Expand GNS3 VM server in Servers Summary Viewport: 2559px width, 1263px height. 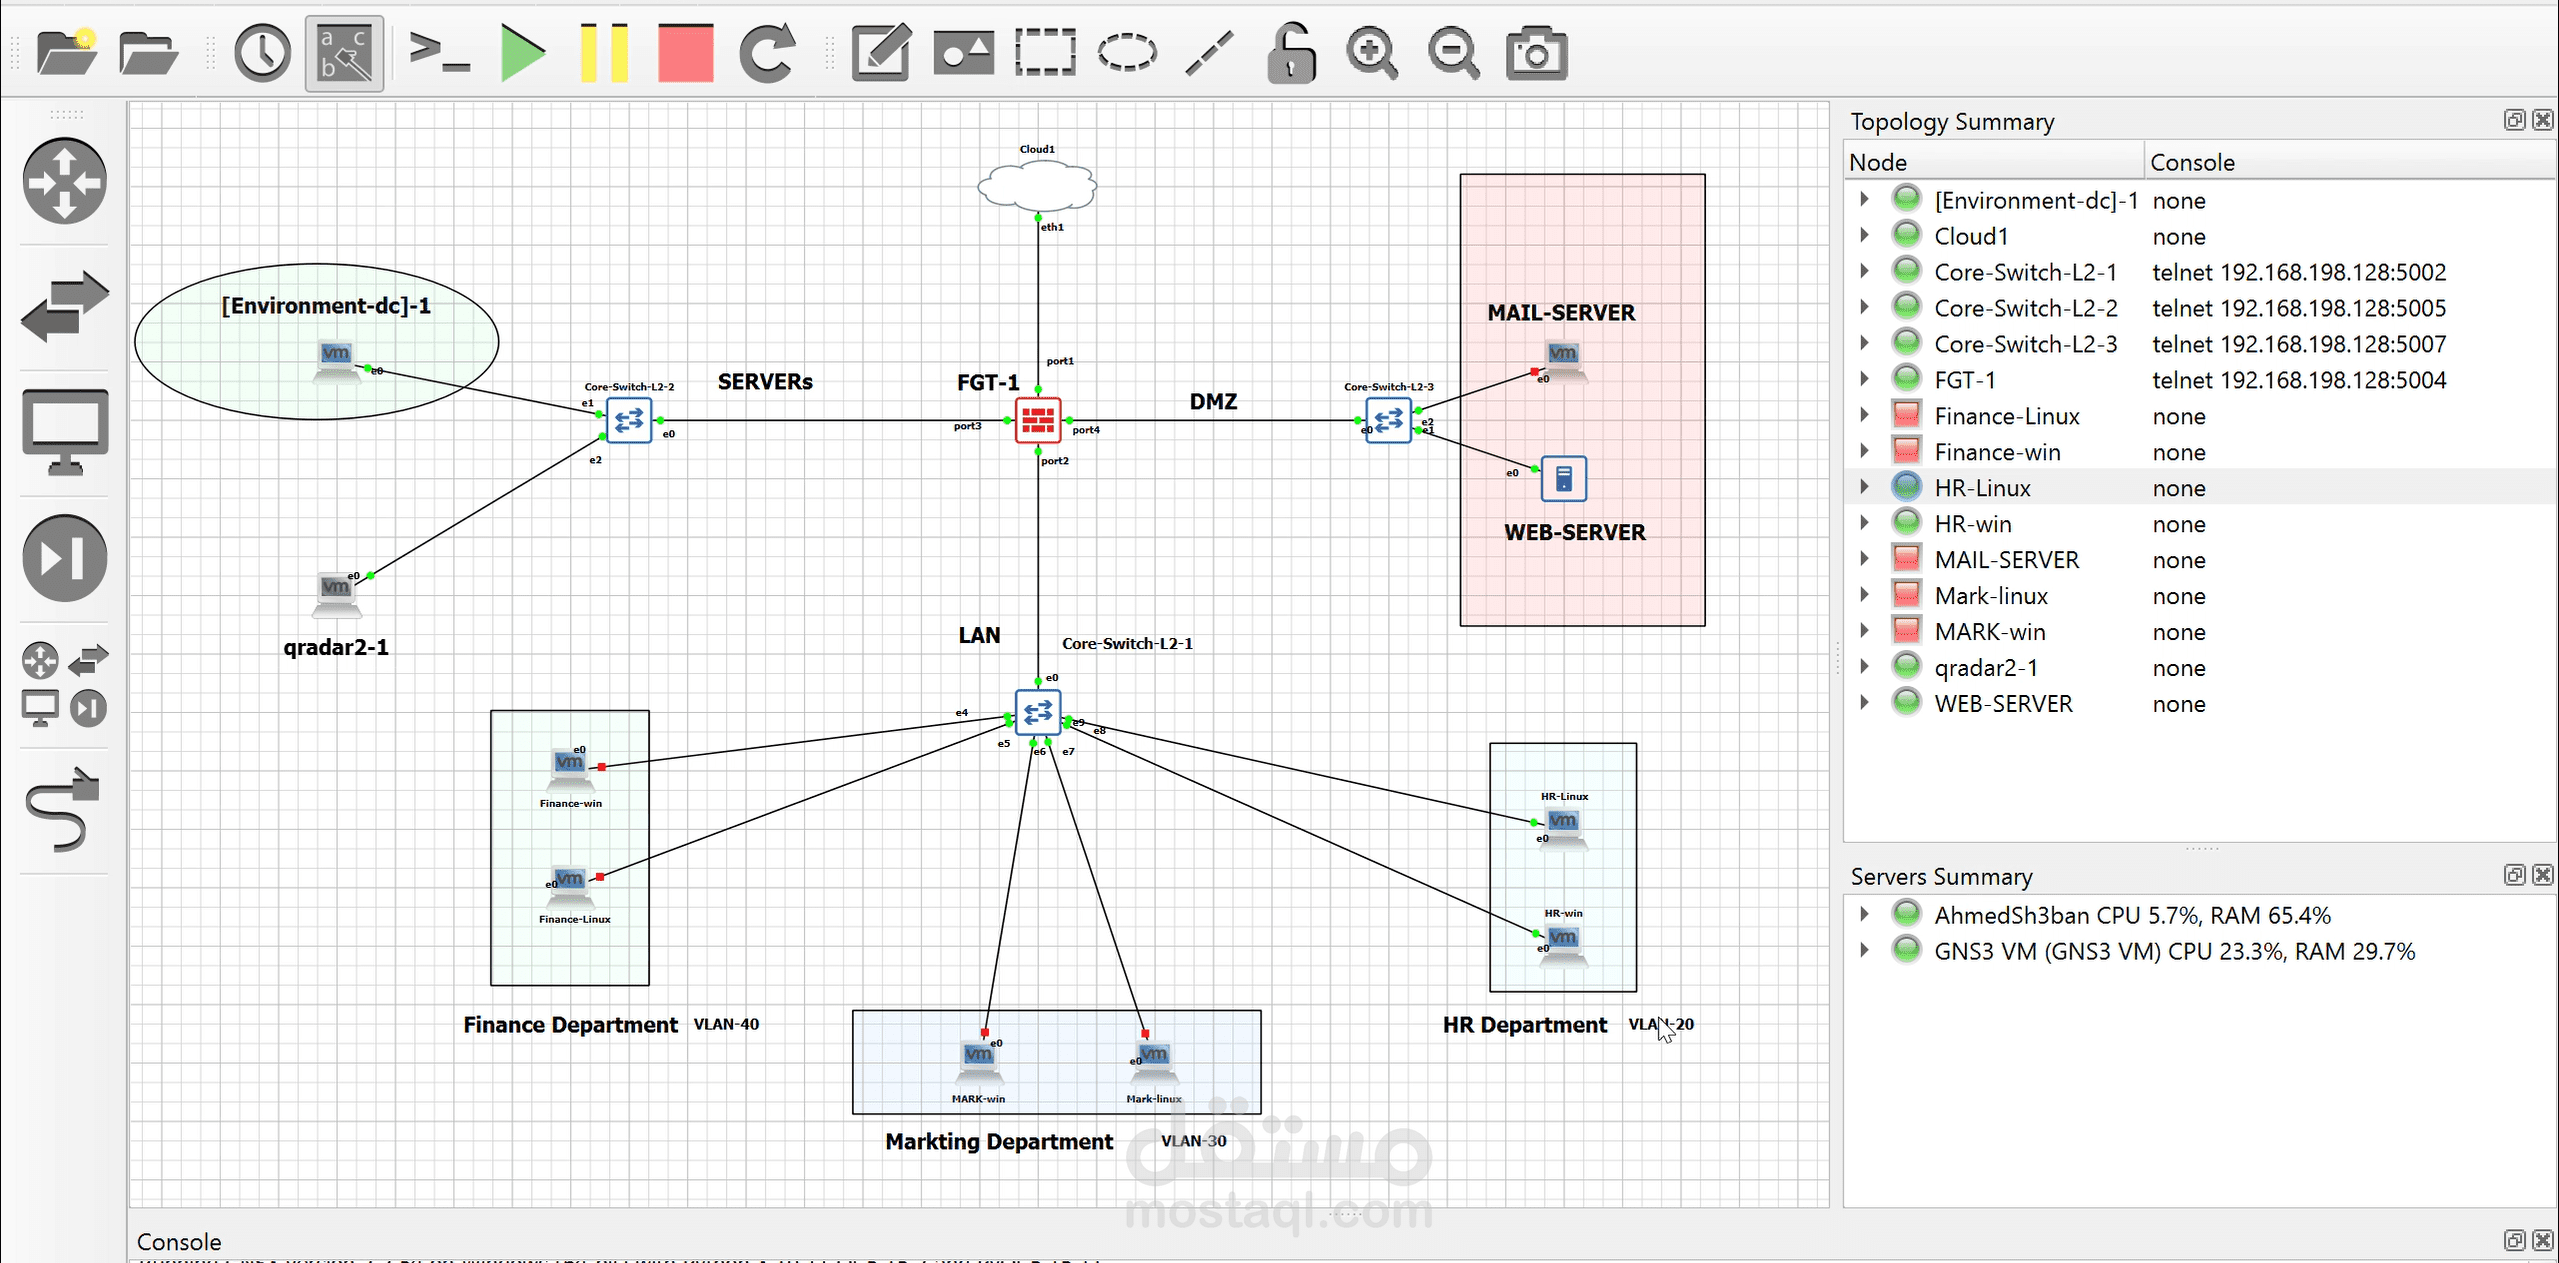[1864, 950]
